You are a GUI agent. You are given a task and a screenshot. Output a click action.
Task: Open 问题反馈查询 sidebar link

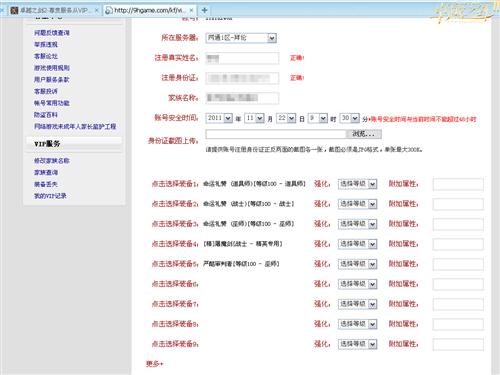point(52,33)
